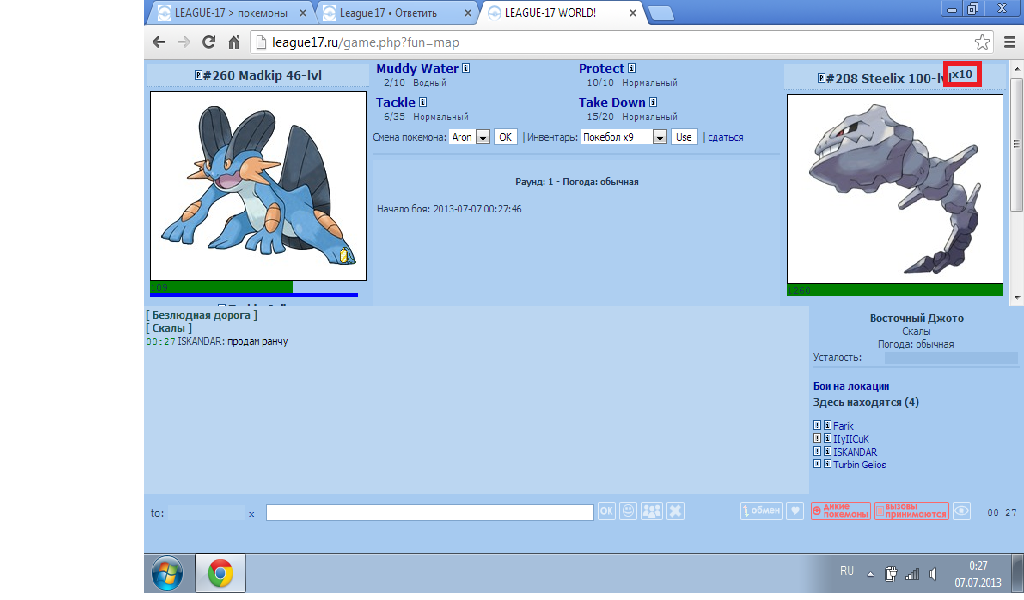The width and height of the screenshot is (1024, 600).
Task: Confirm pokemon switch with OK button
Action: click(x=505, y=137)
